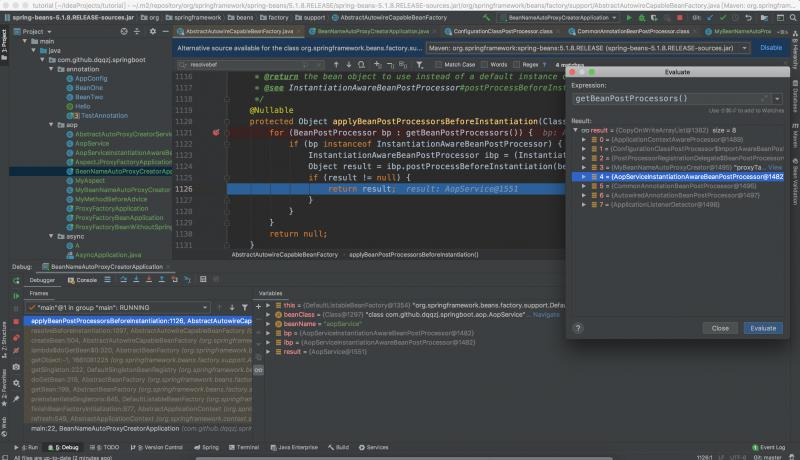Image resolution: width=800 pixels, height=460 pixels.
Task: Click the green Run icon in top toolbar
Action: [x=629, y=17]
